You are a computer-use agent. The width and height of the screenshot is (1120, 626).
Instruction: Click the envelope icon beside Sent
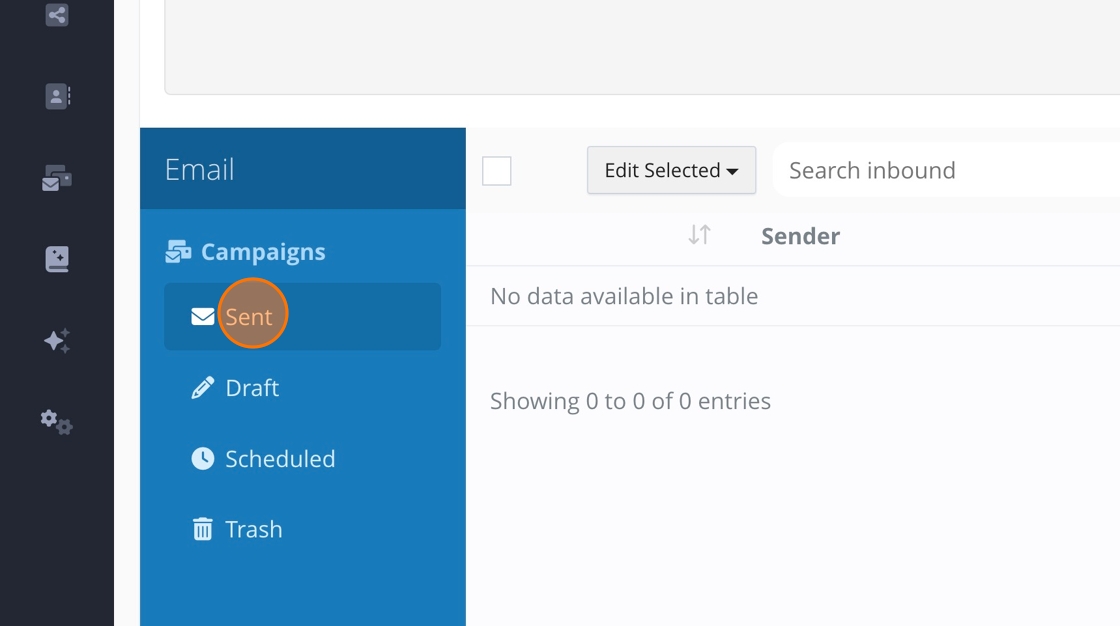coord(203,317)
